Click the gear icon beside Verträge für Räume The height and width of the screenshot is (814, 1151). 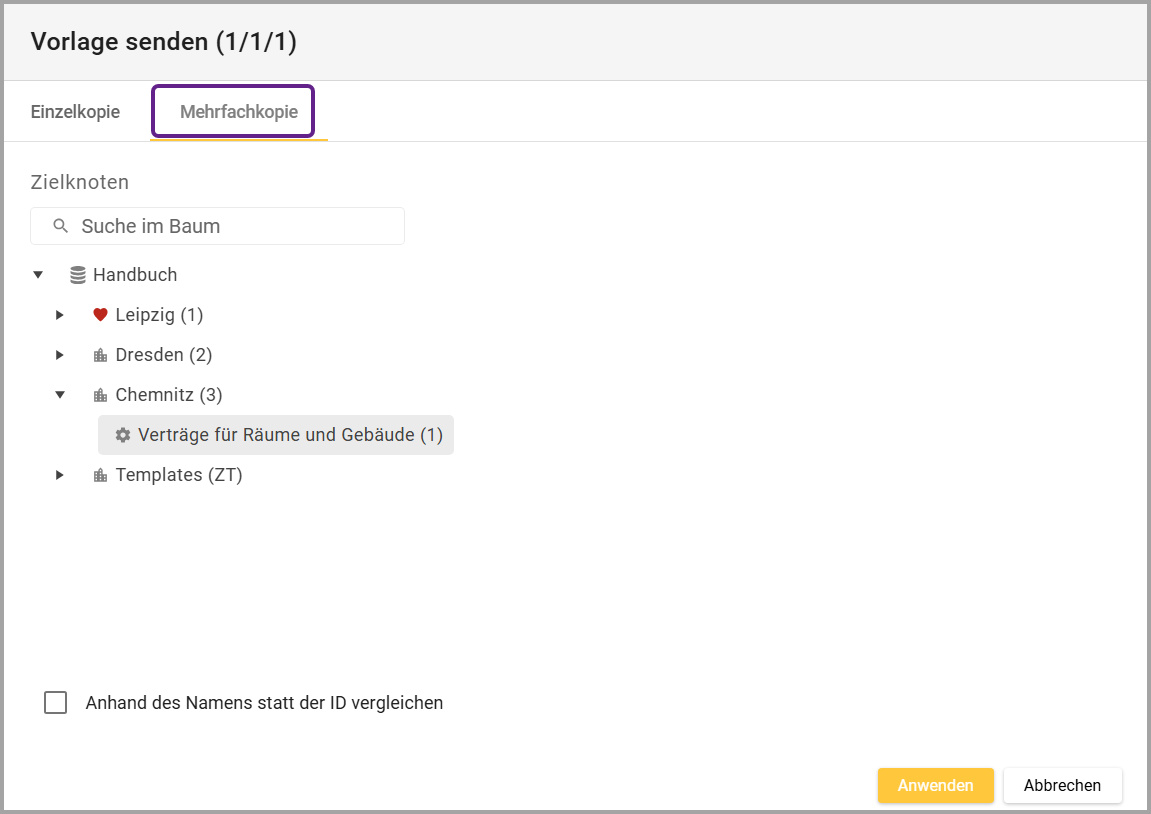(x=123, y=435)
